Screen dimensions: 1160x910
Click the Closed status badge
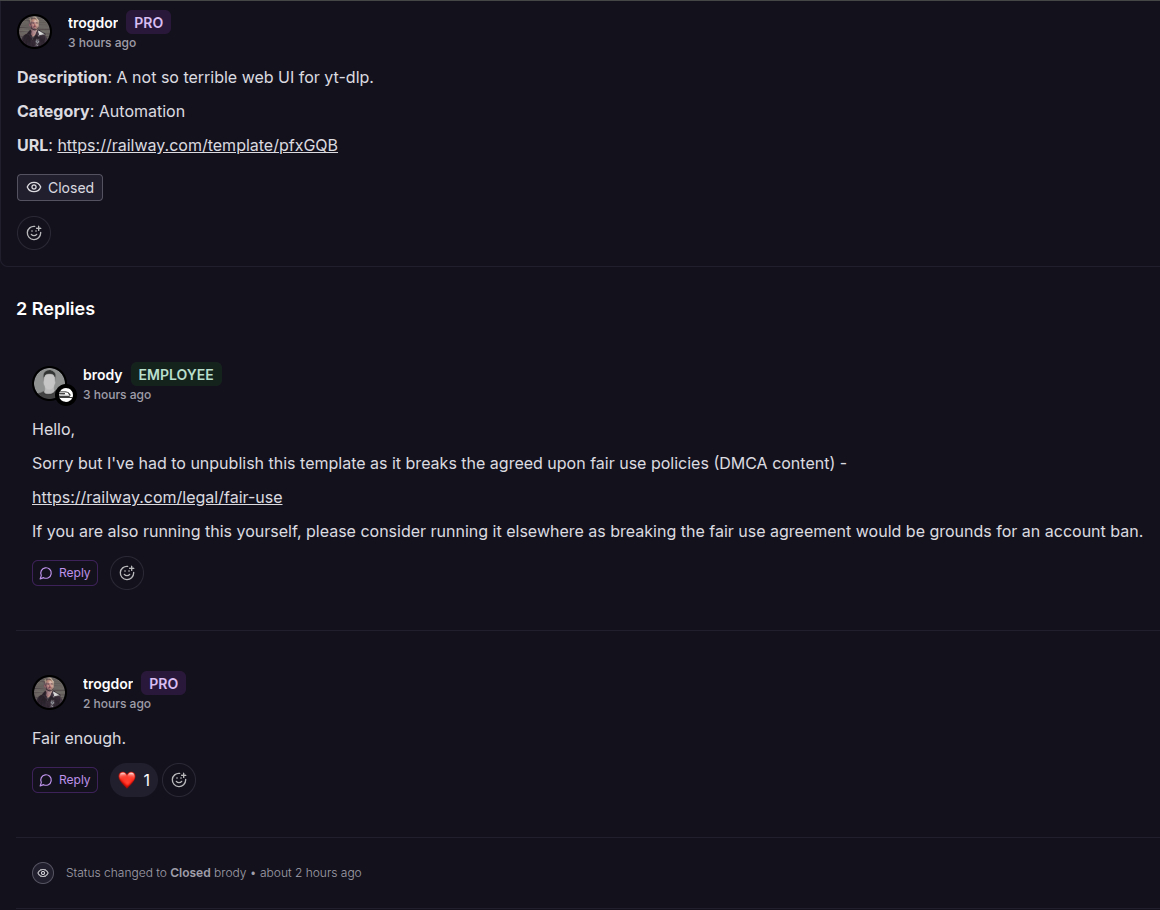pyautogui.click(x=60, y=187)
